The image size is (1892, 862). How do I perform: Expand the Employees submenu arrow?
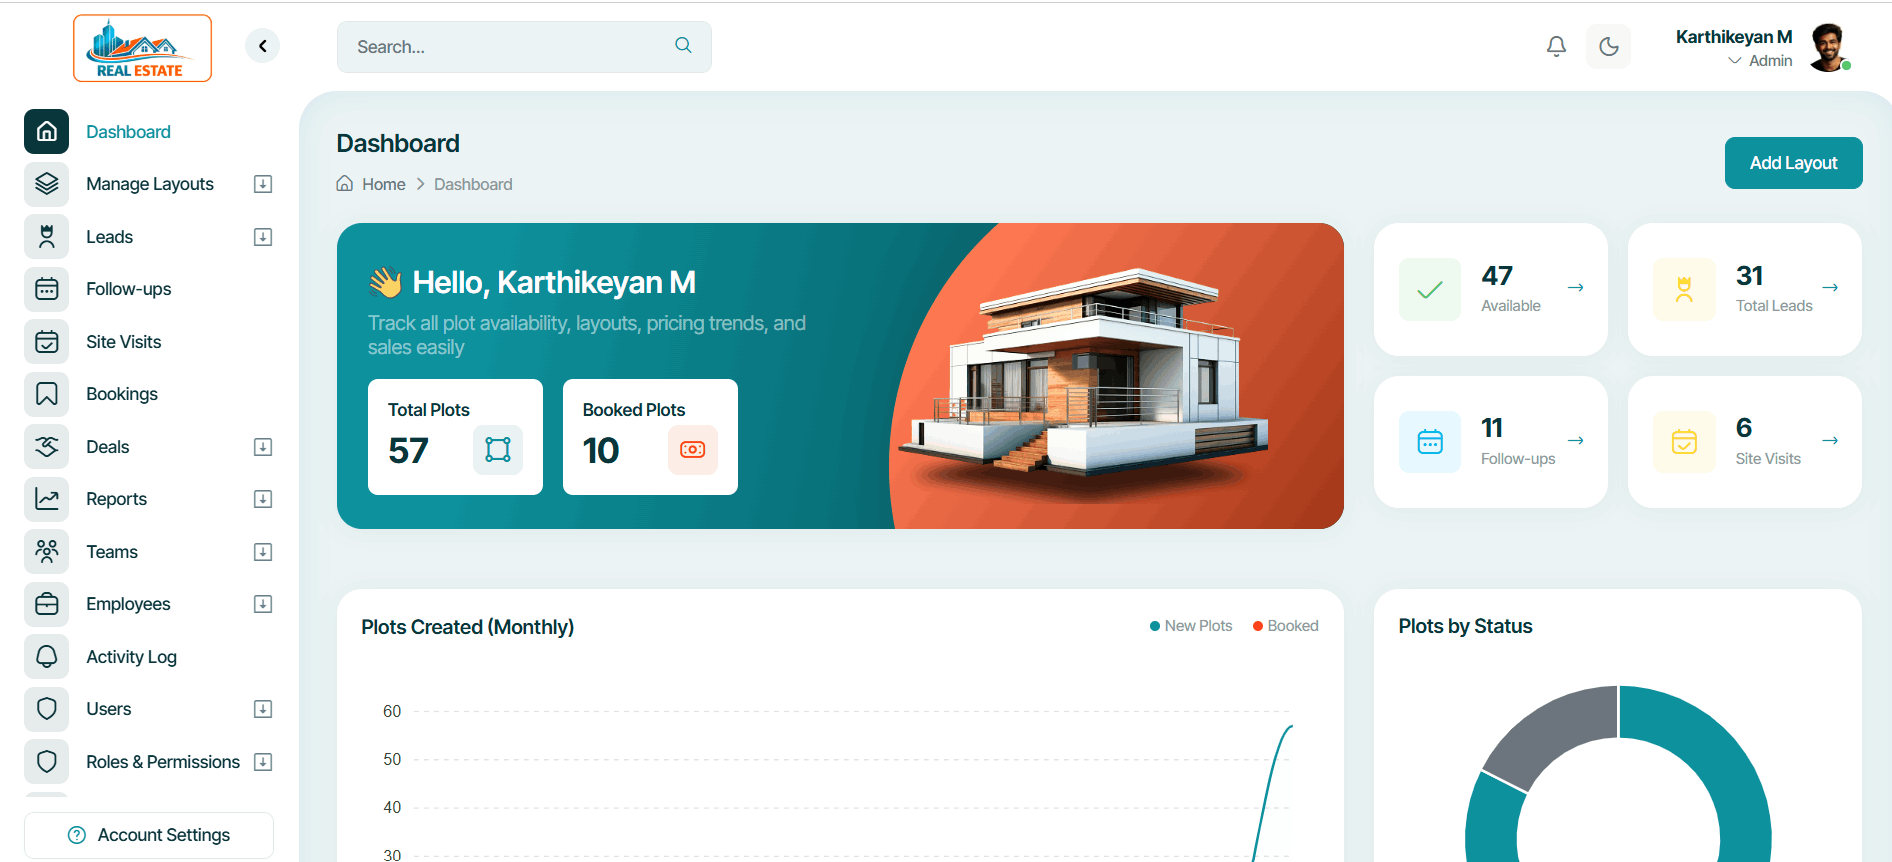coord(263,604)
